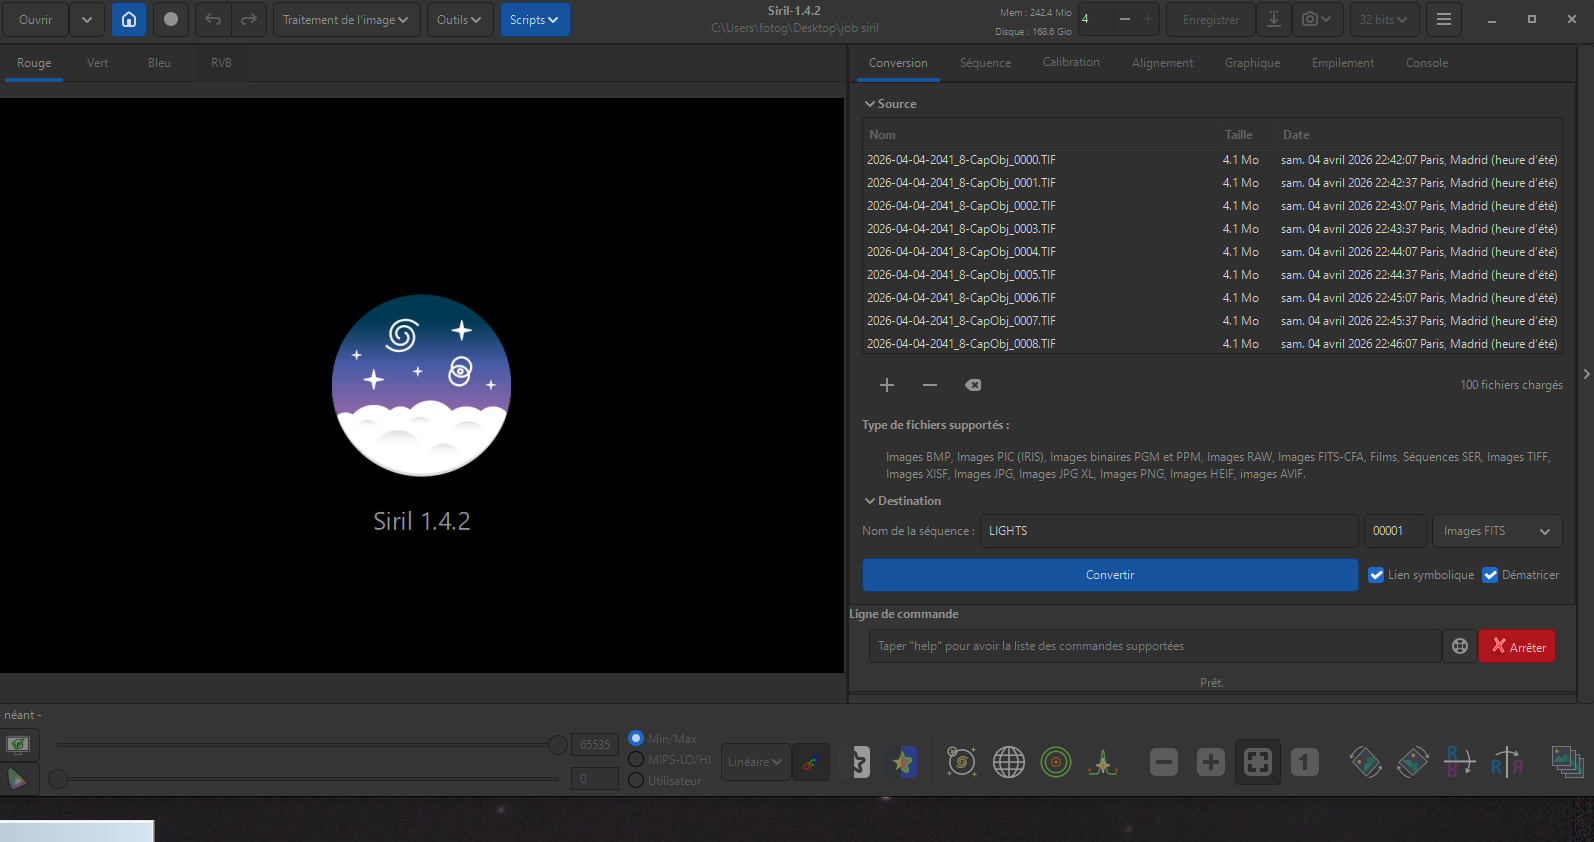Open the frame list stack icon

[1567, 762]
